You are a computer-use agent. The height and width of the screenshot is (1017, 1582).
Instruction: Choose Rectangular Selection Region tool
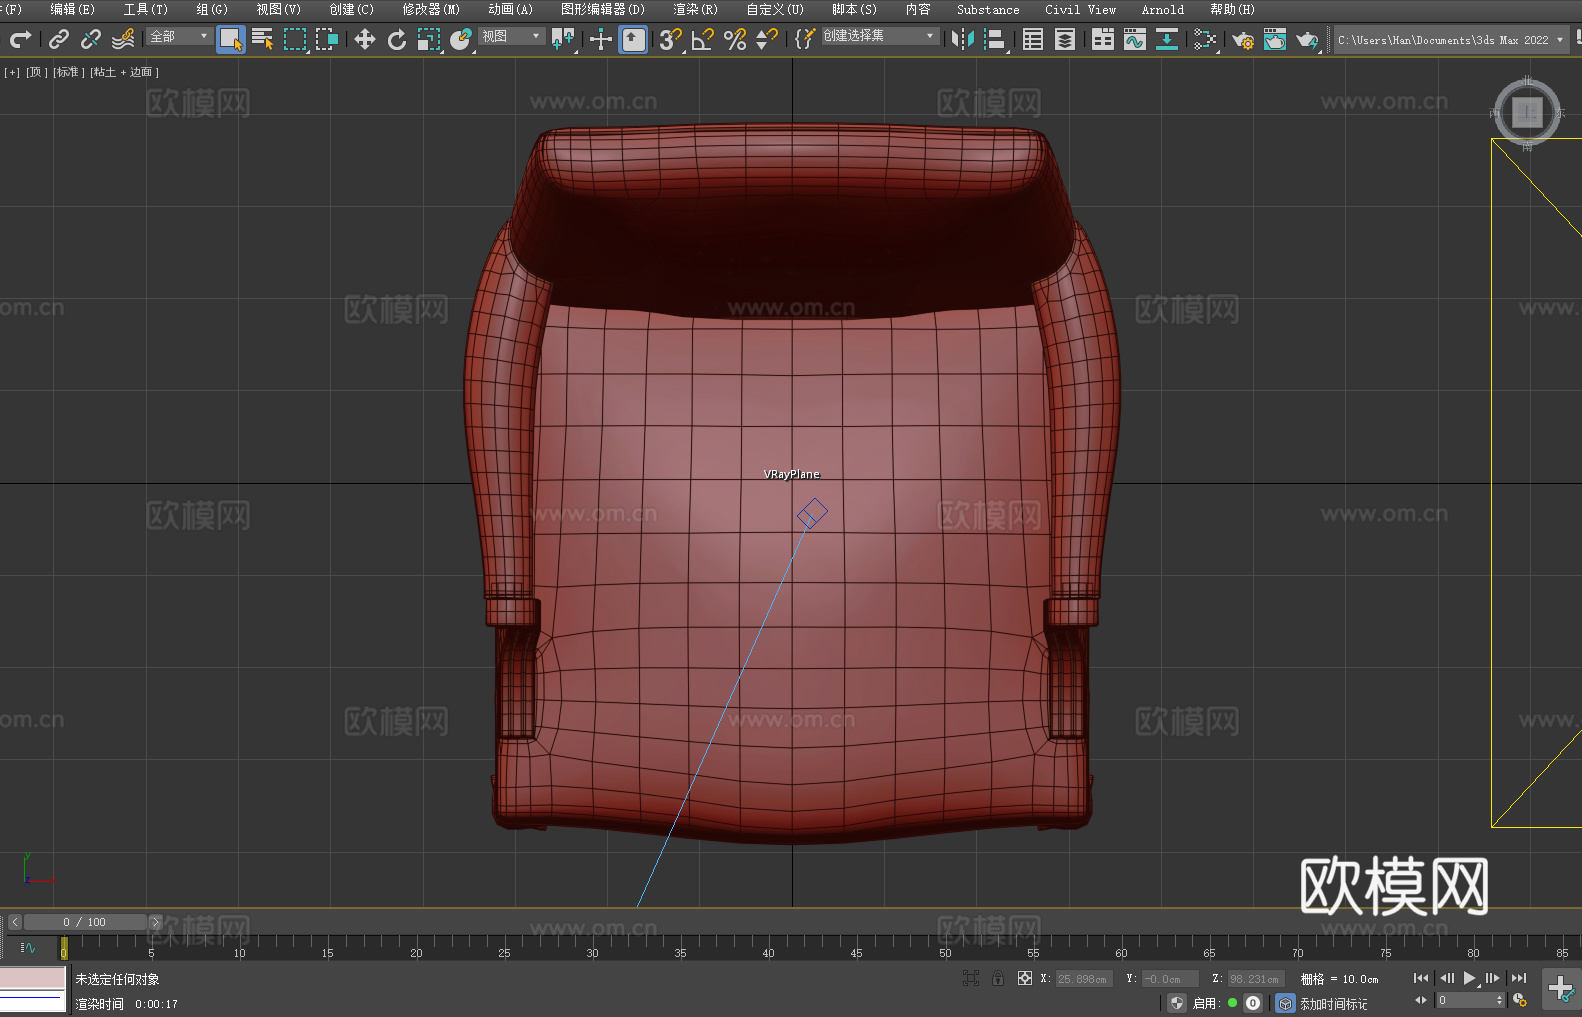(295, 39)
